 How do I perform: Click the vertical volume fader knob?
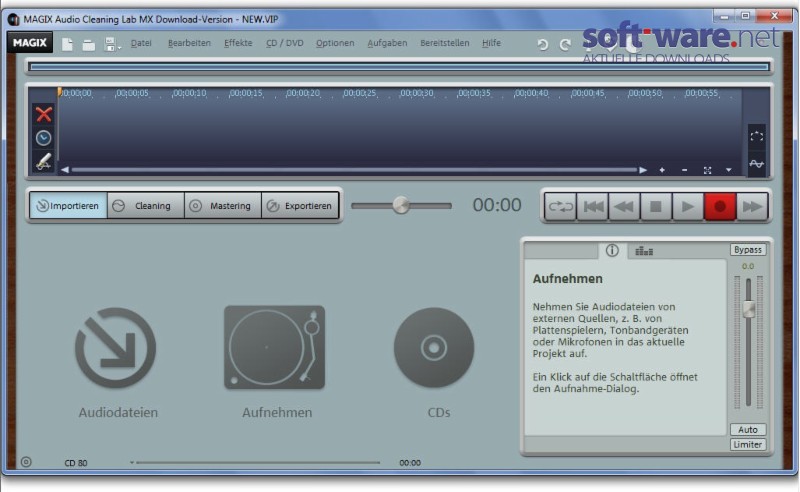(x=748, y=309)
